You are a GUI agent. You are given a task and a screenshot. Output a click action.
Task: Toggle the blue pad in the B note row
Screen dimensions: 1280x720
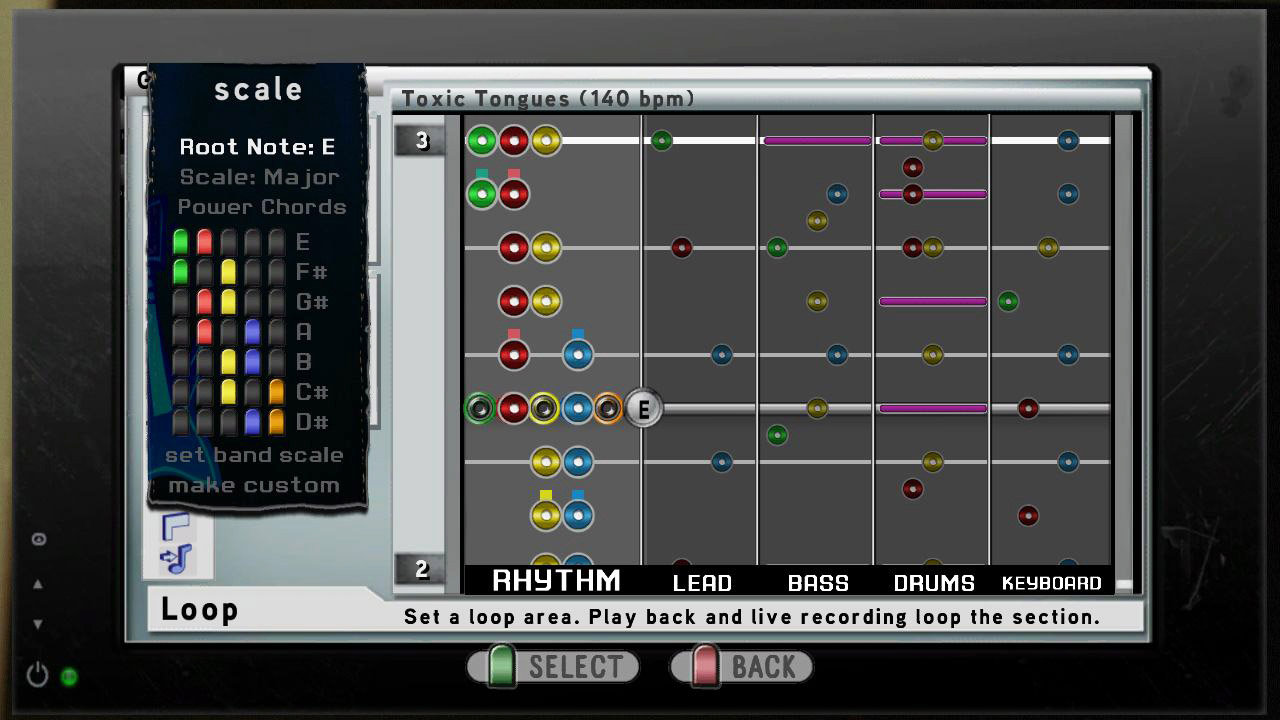251,360
